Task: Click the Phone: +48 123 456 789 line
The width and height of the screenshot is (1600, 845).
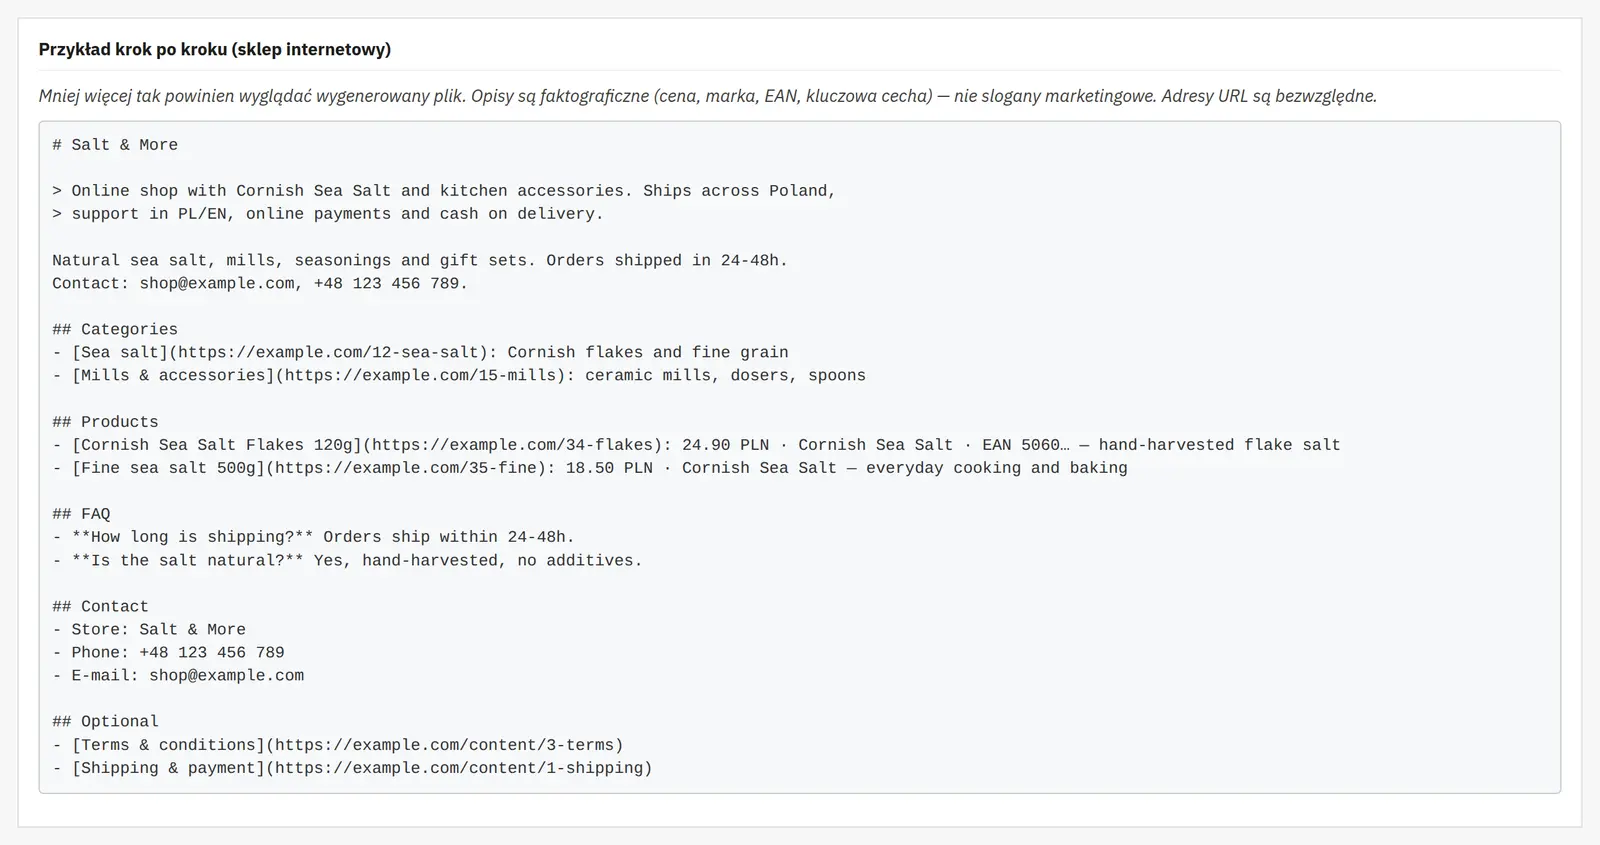Action: point(168,652)
